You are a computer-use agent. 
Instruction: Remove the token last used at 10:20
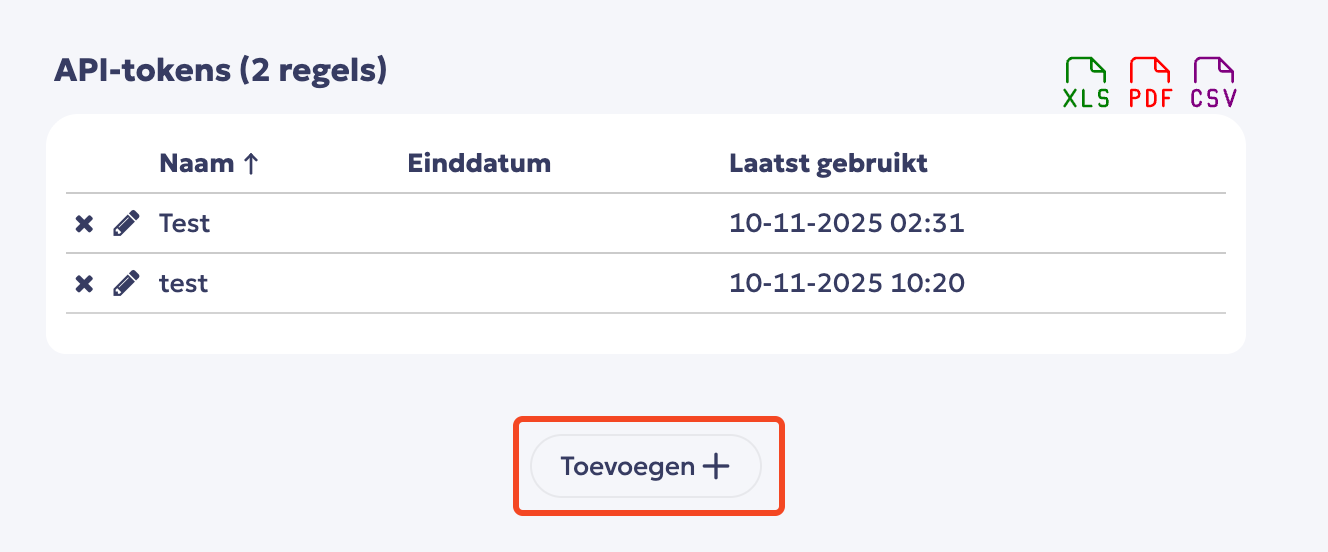point(84,284)
